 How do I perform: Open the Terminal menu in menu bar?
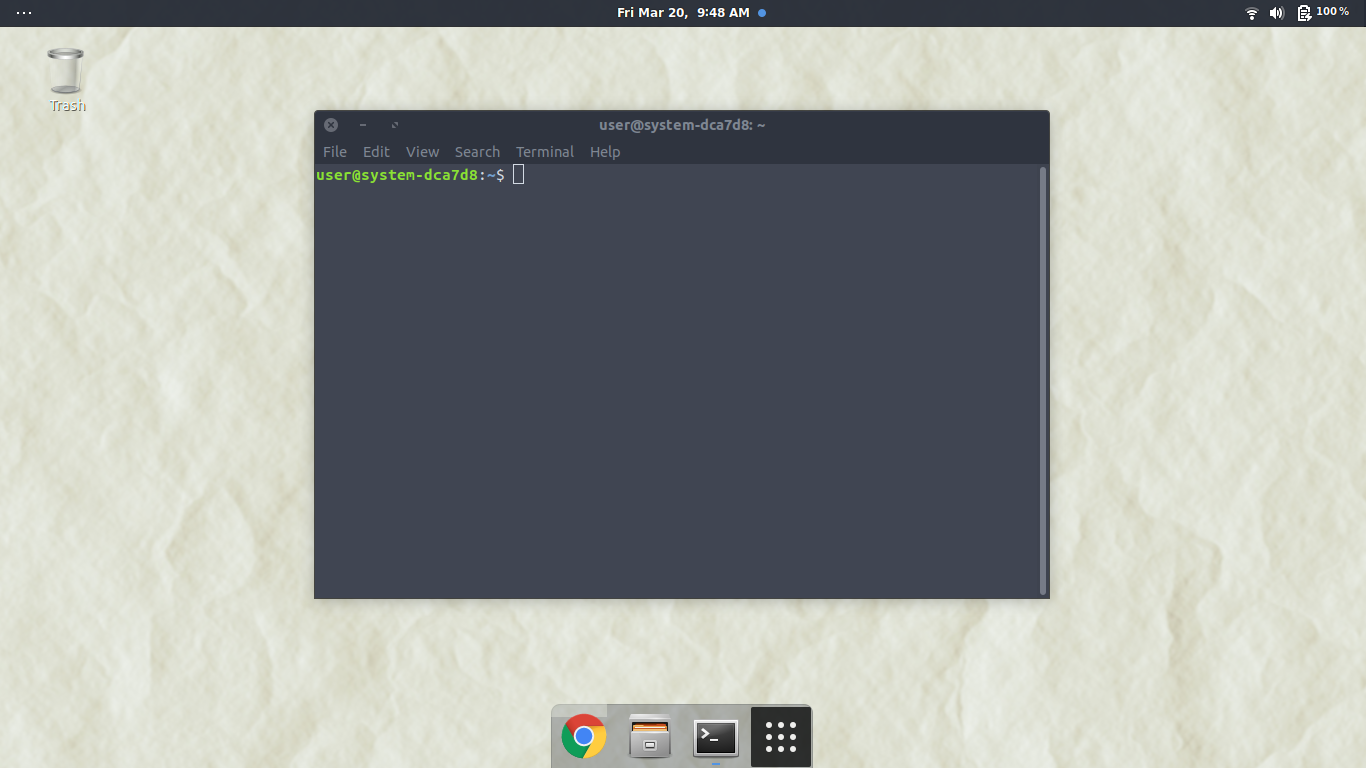pyautogui.click(x=545, y=152)
